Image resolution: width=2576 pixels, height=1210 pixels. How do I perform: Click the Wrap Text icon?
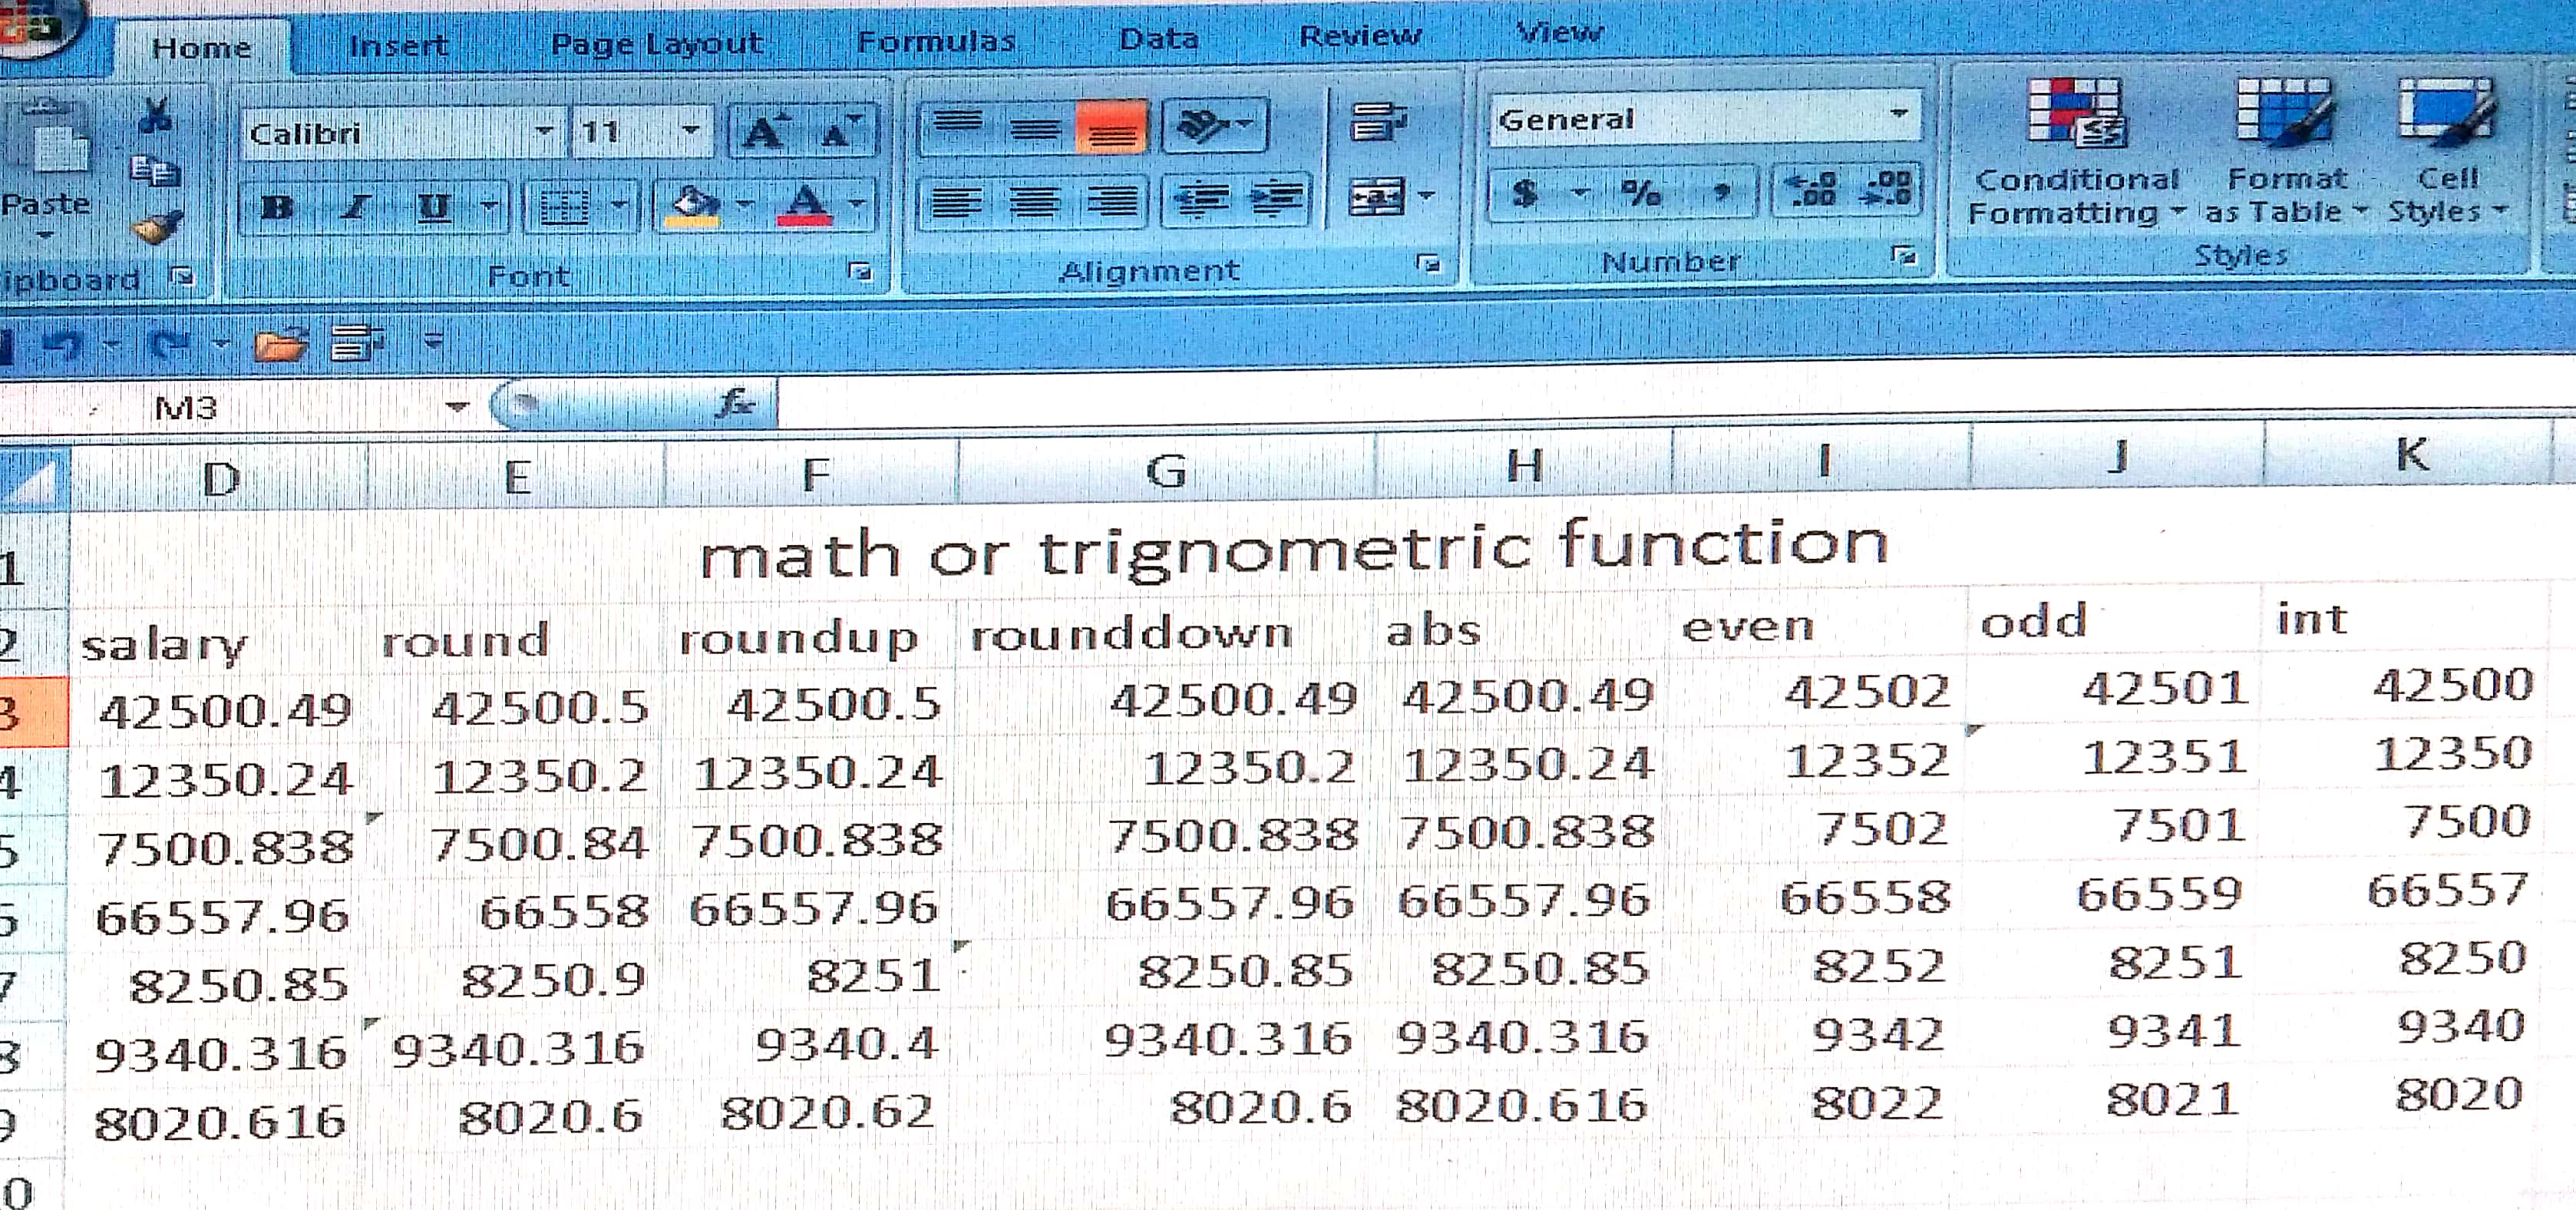(1378, 122)
